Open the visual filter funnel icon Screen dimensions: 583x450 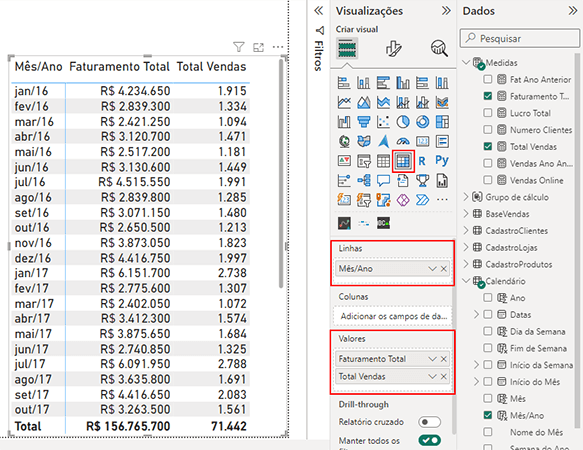(x=239, y=47)
